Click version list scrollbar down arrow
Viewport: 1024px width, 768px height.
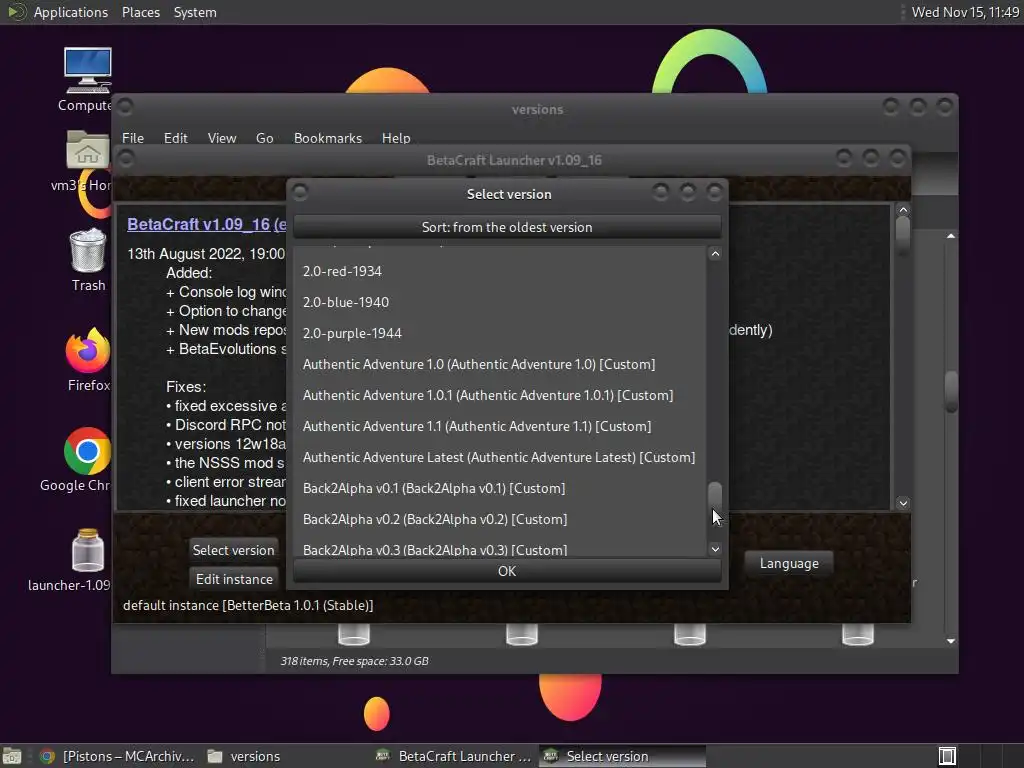715,549
